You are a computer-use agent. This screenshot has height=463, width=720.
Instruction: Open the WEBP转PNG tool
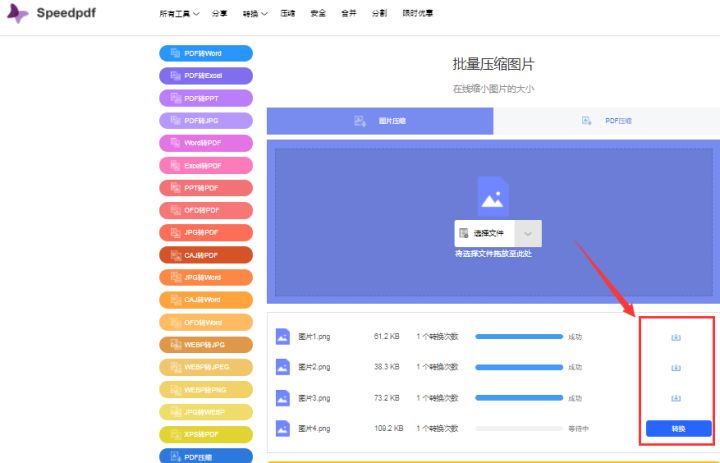point(206,390)
